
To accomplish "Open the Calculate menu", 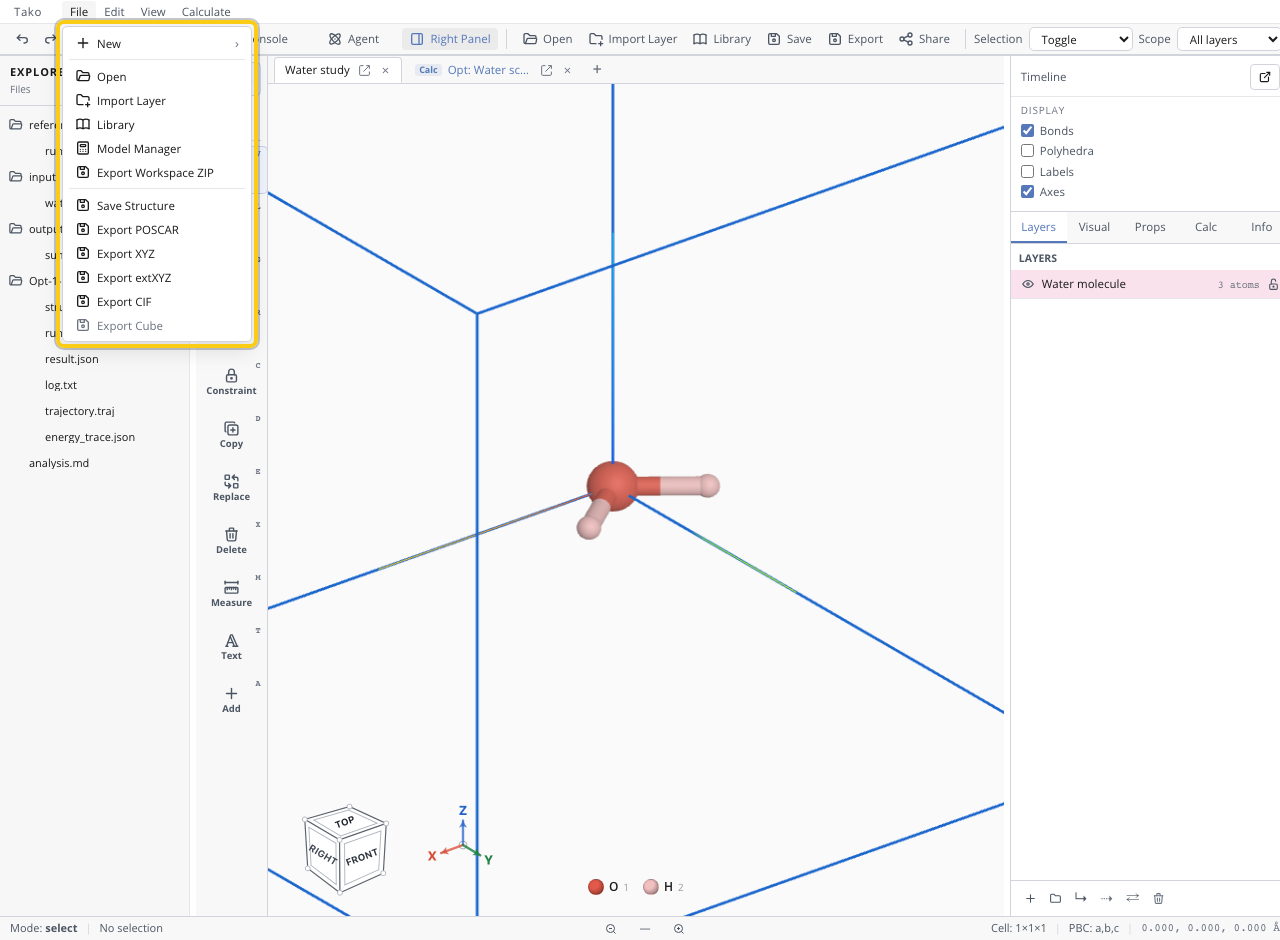I will tap(206, 12).
